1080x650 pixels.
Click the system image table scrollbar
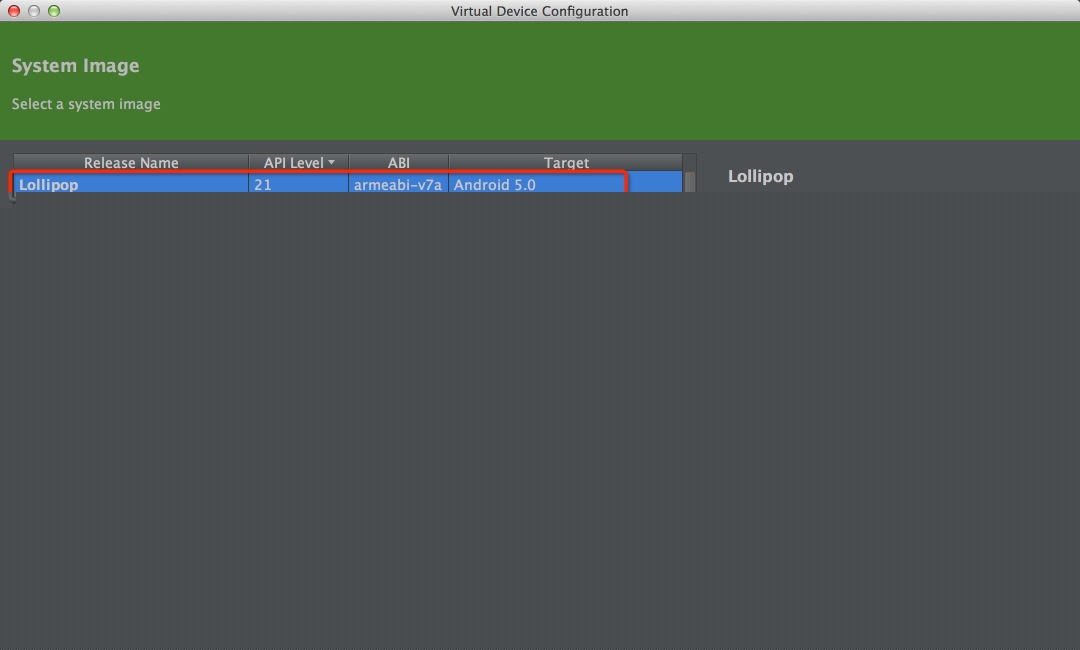coord(689,181)
